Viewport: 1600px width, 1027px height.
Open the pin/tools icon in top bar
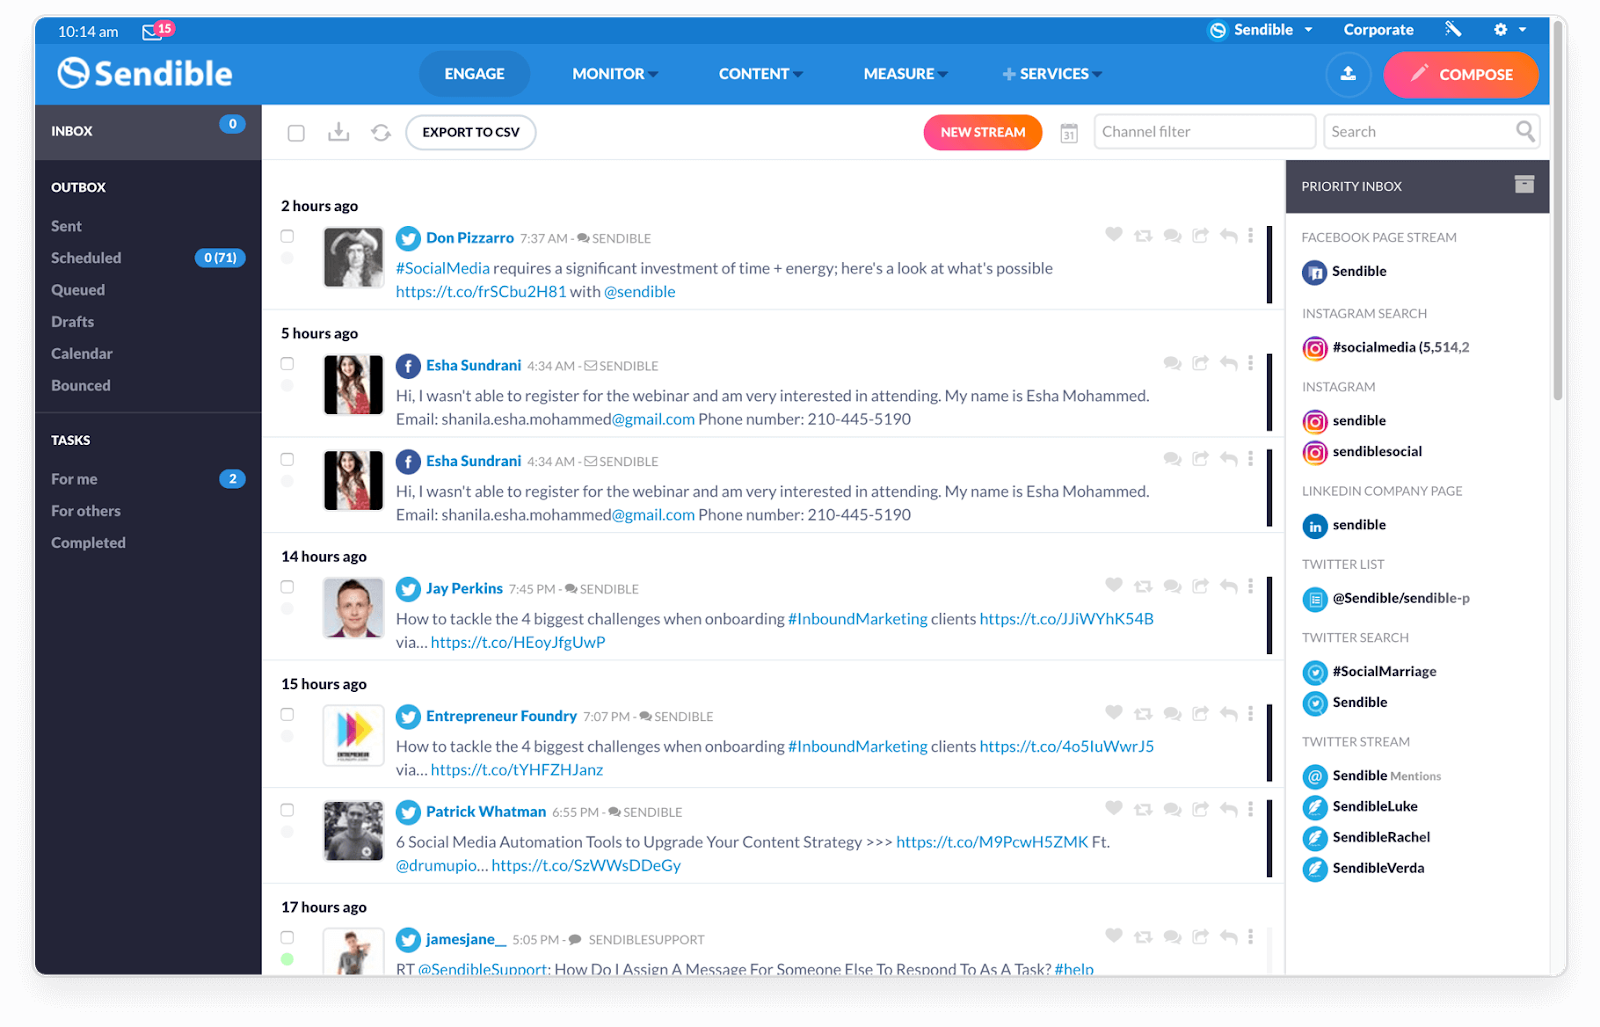click(1453, 30)
